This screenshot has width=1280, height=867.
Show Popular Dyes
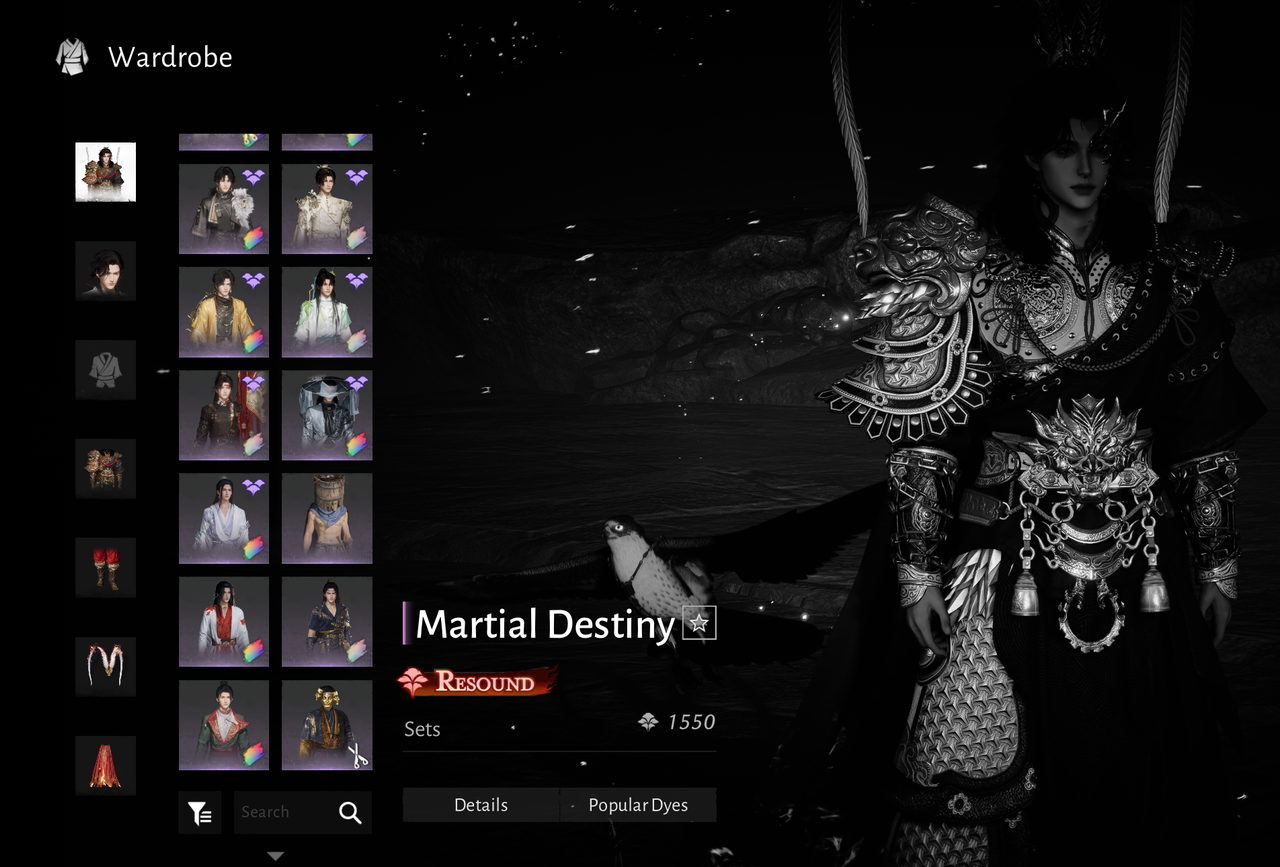tap(638, 805)
